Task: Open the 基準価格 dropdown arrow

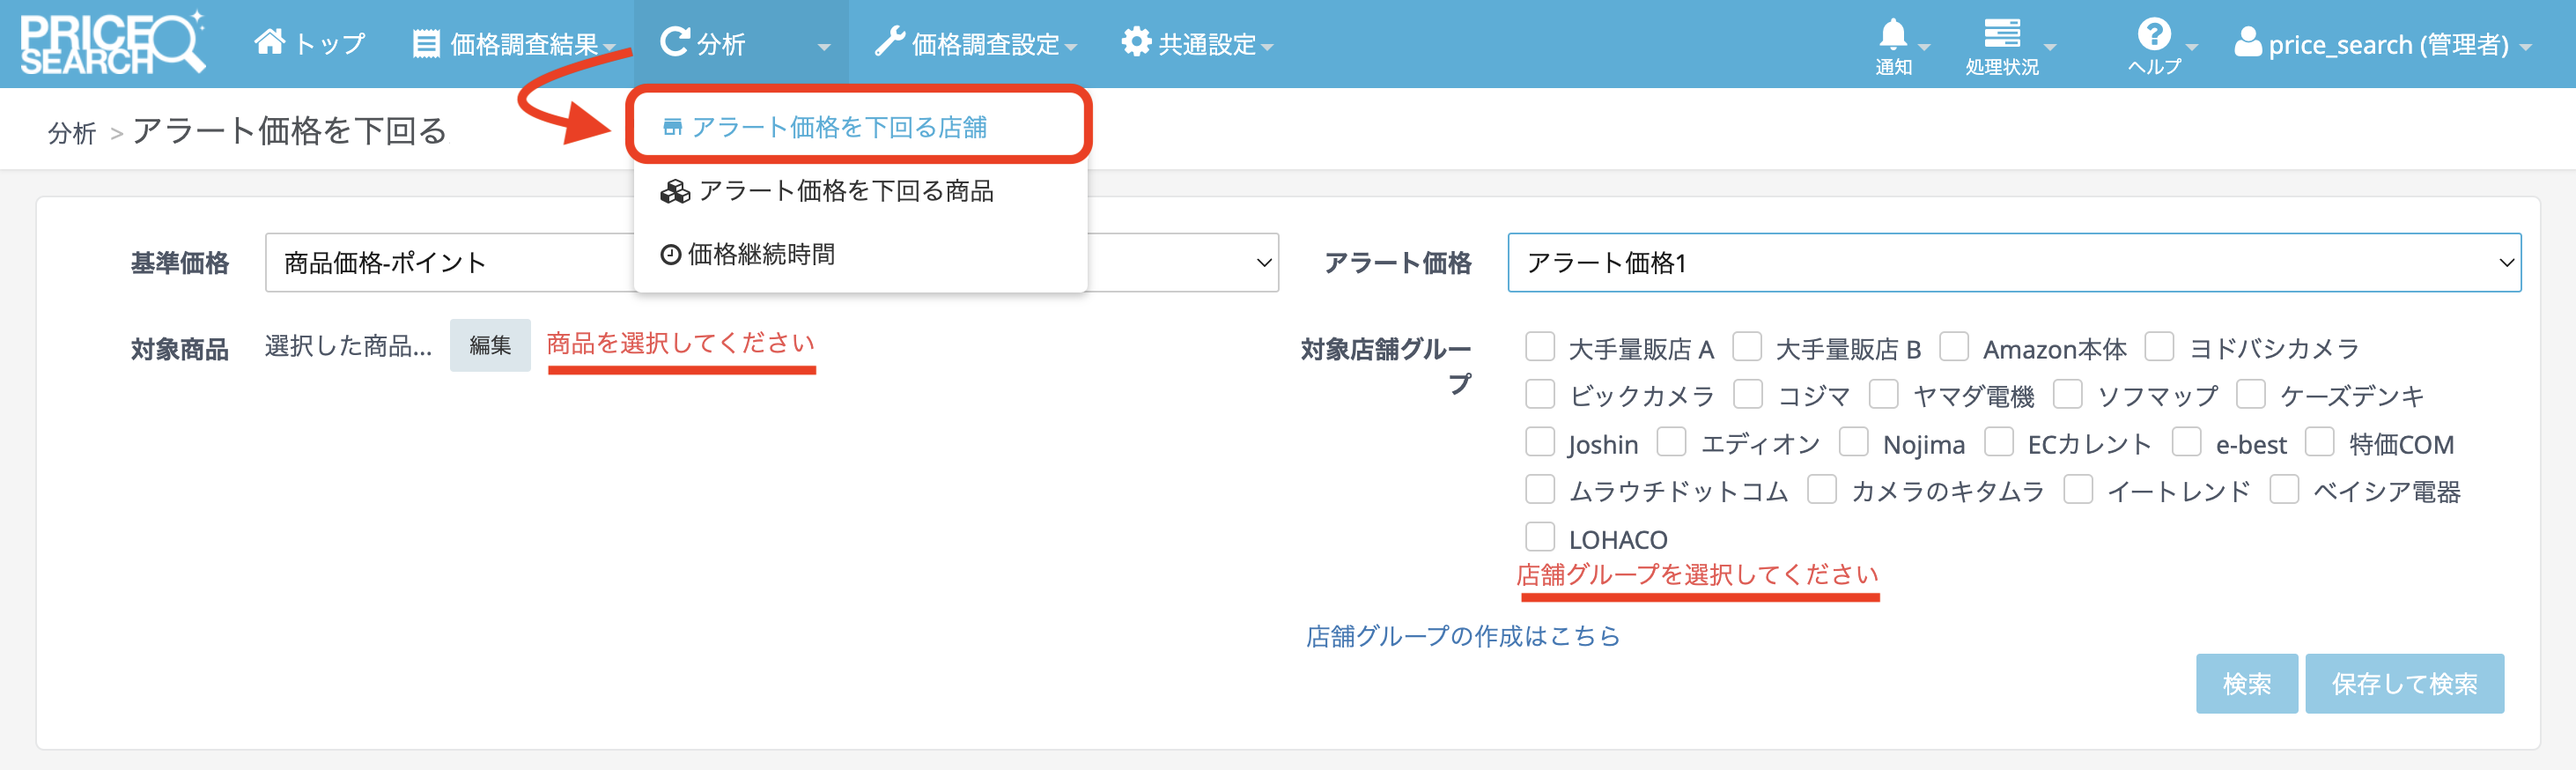Action: point(1263,263)
